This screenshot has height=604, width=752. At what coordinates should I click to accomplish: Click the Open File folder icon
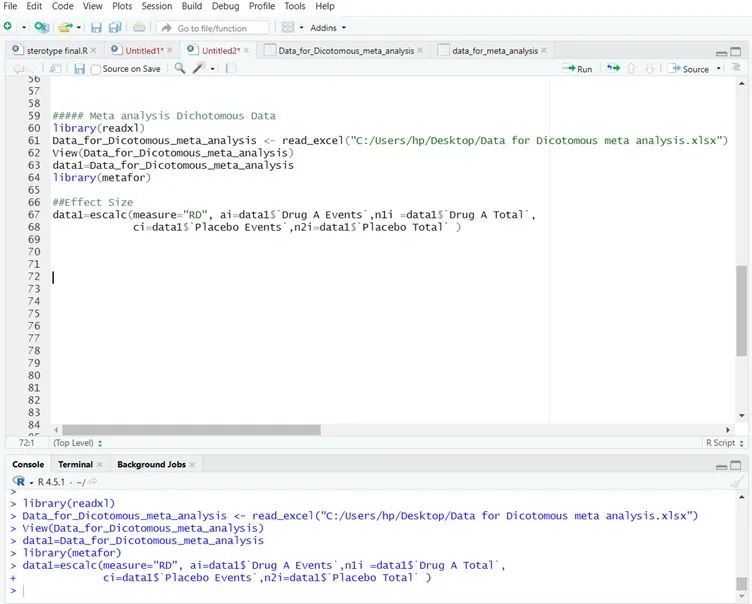(65, 27)
